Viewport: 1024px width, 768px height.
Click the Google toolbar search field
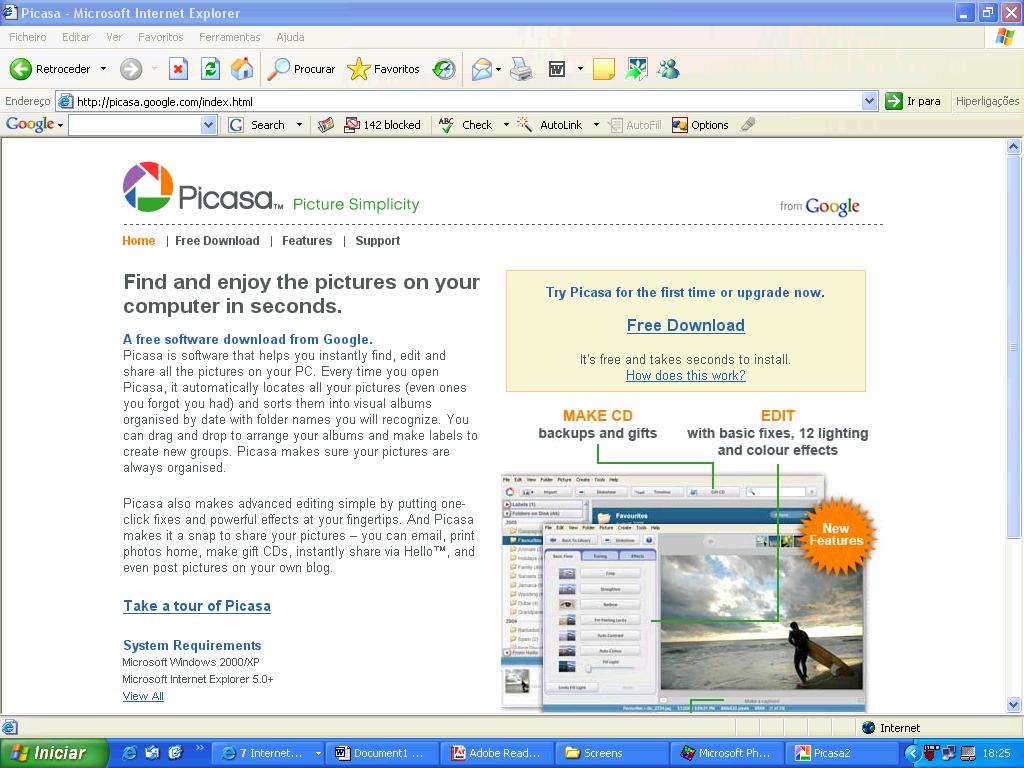(x=136, y=125)
